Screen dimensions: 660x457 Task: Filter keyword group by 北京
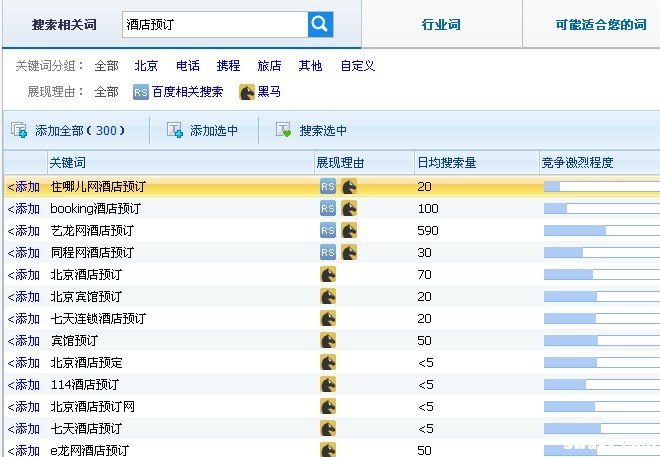coord(146,66)
